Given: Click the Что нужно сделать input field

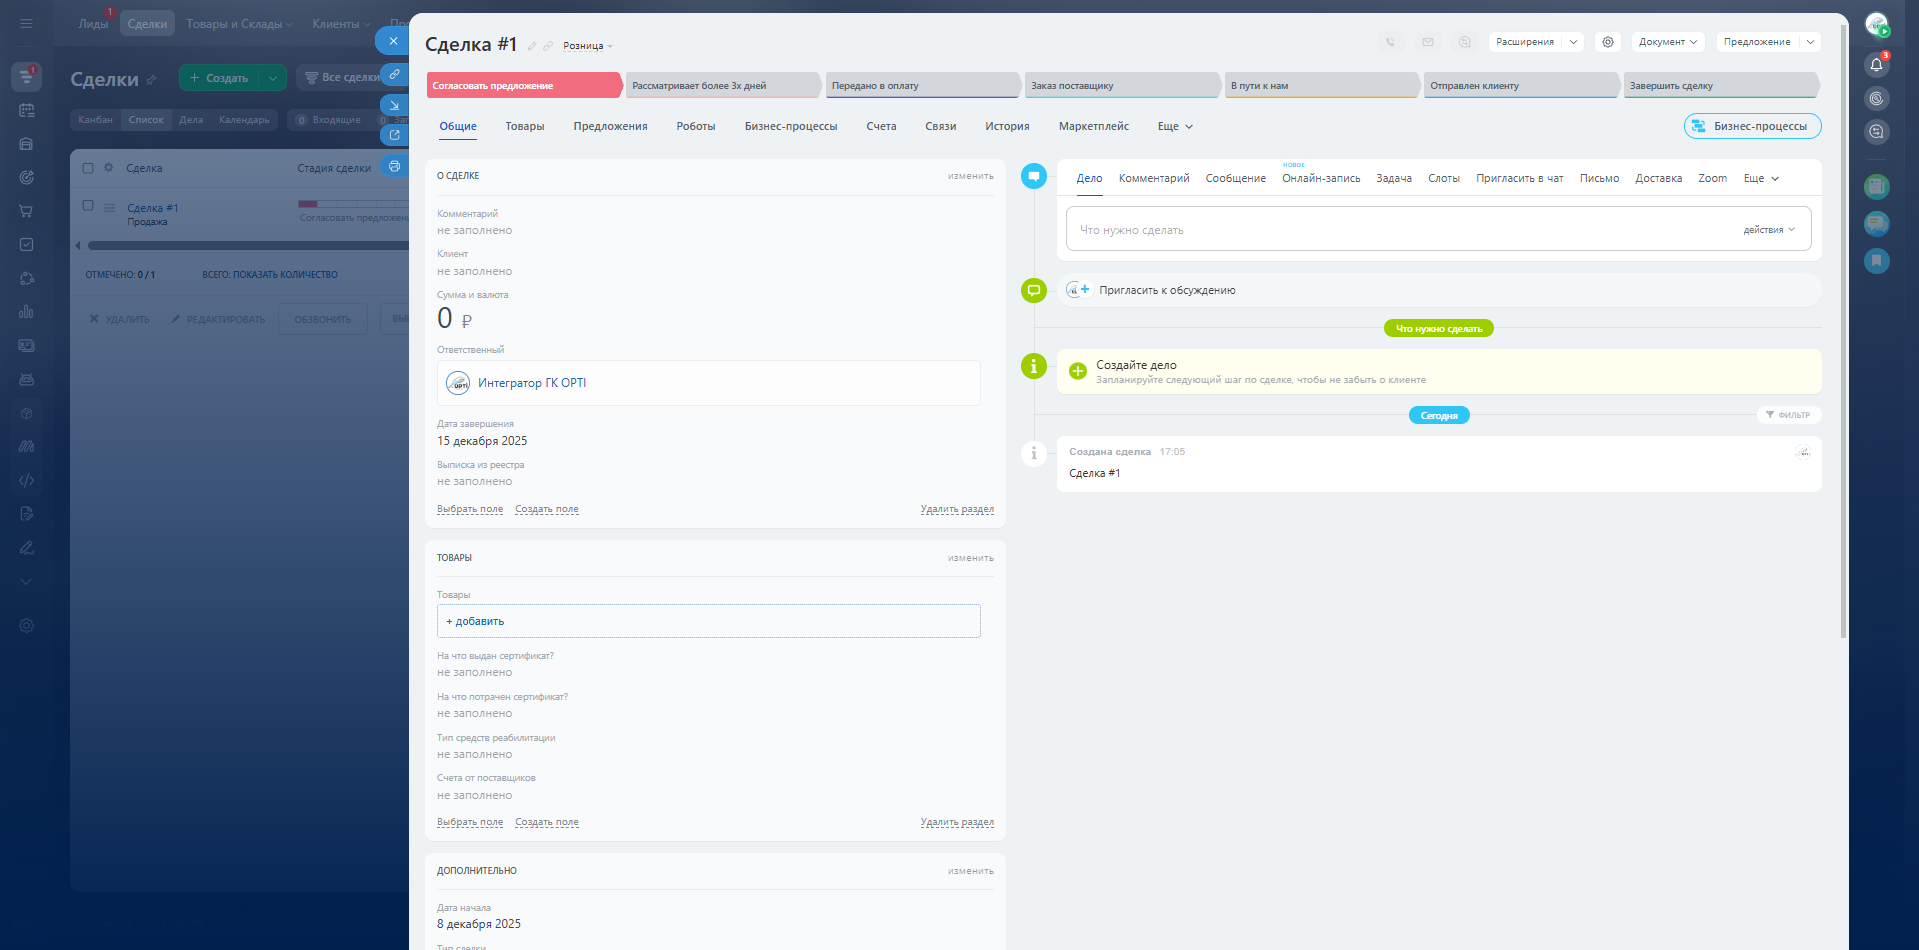Looking at the screenshot, I should pyautogui.click(x=1400, y=230).
